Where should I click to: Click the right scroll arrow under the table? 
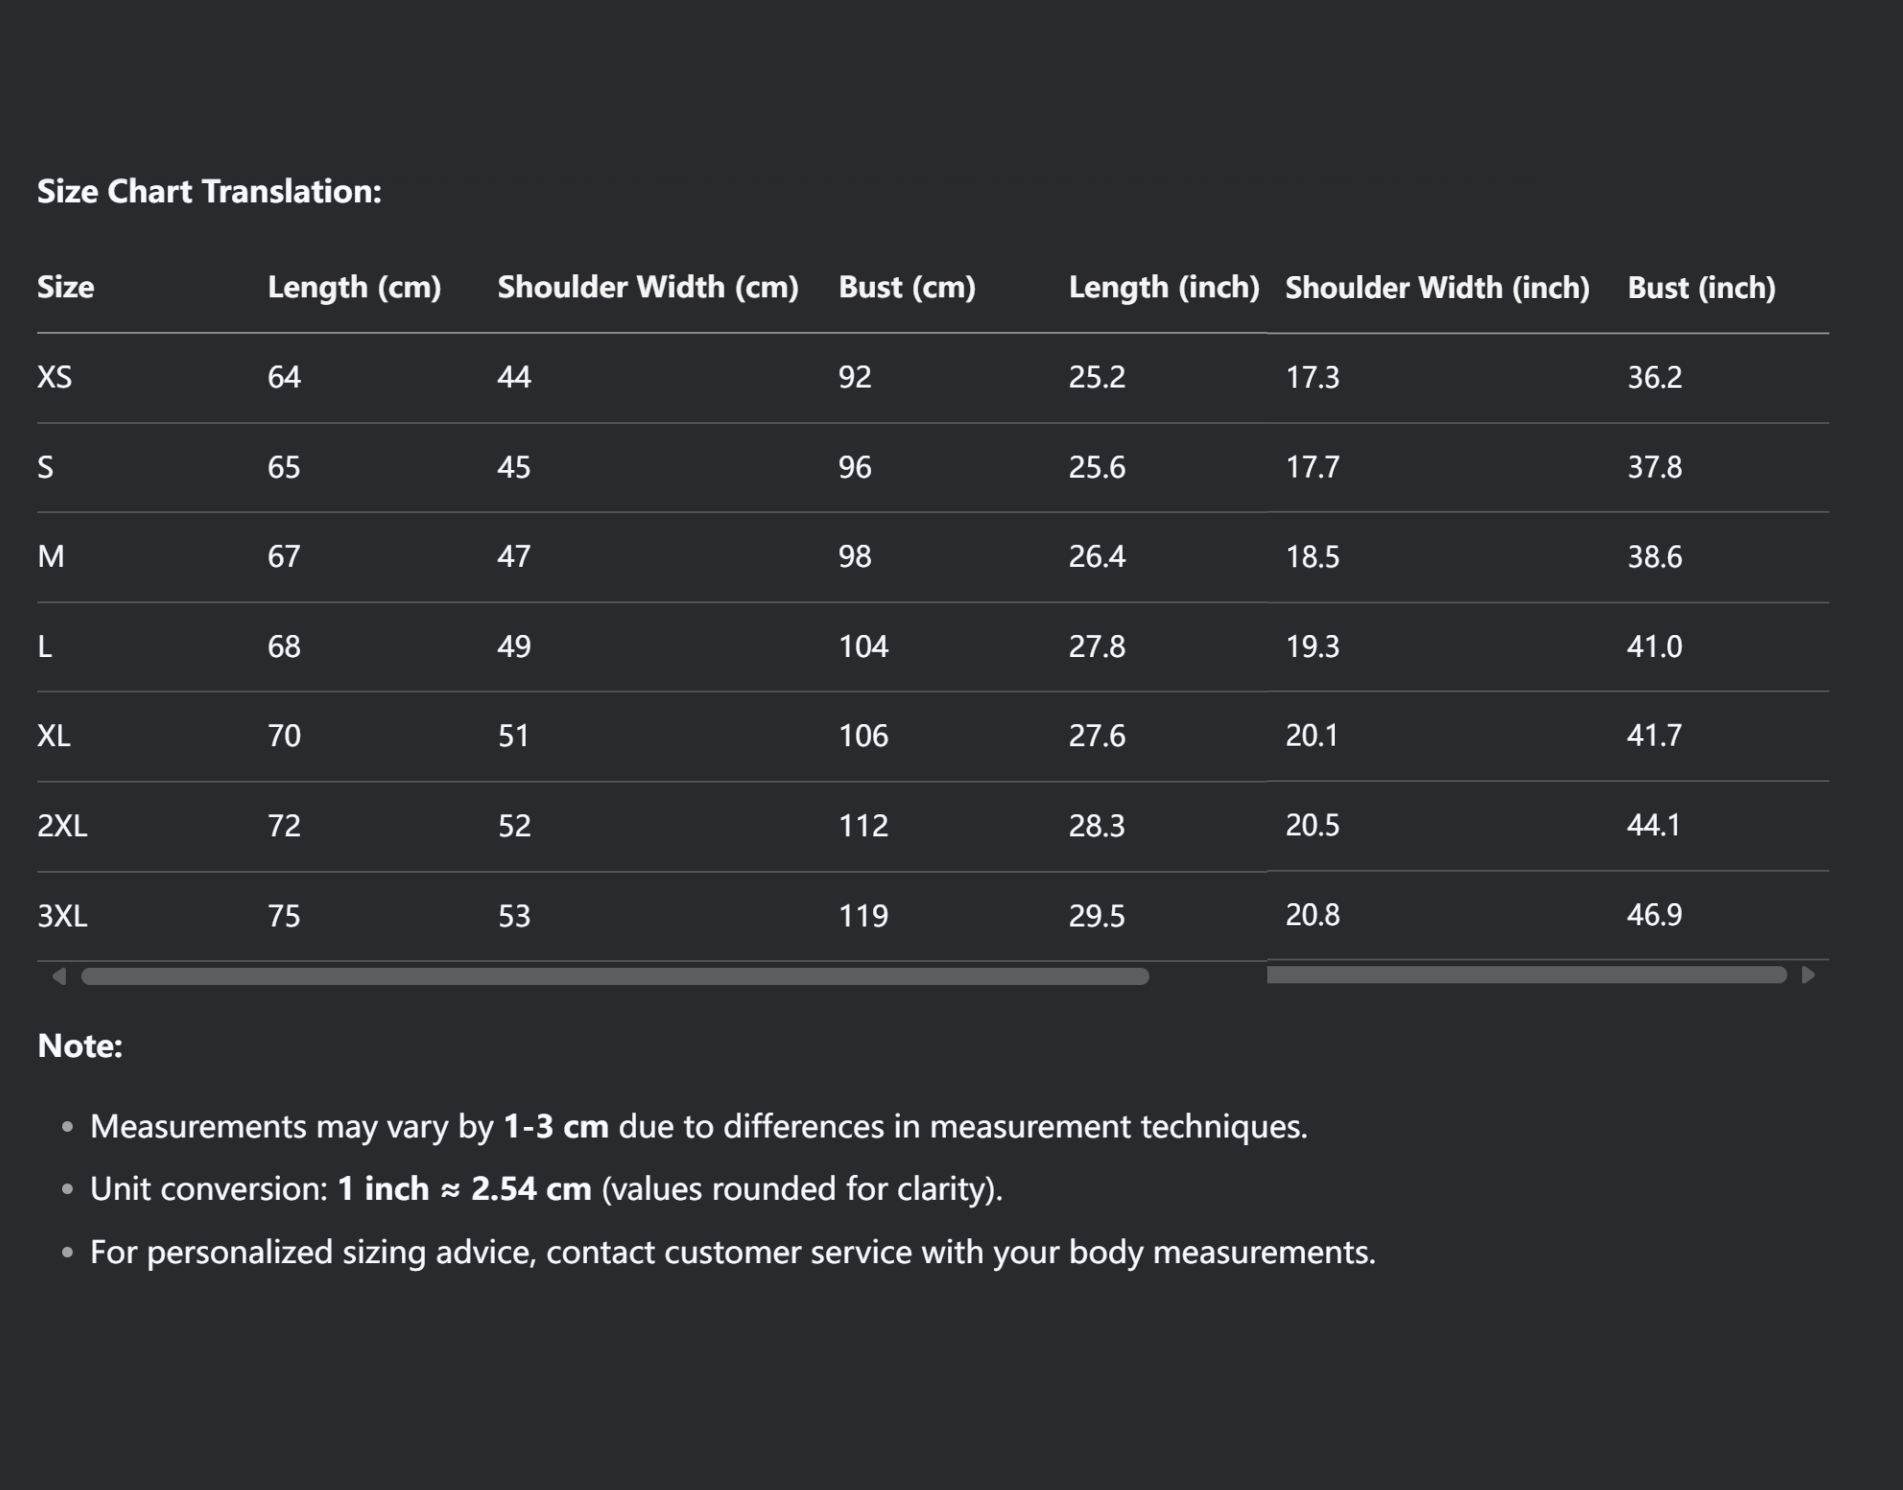[x=1808, y=975]
